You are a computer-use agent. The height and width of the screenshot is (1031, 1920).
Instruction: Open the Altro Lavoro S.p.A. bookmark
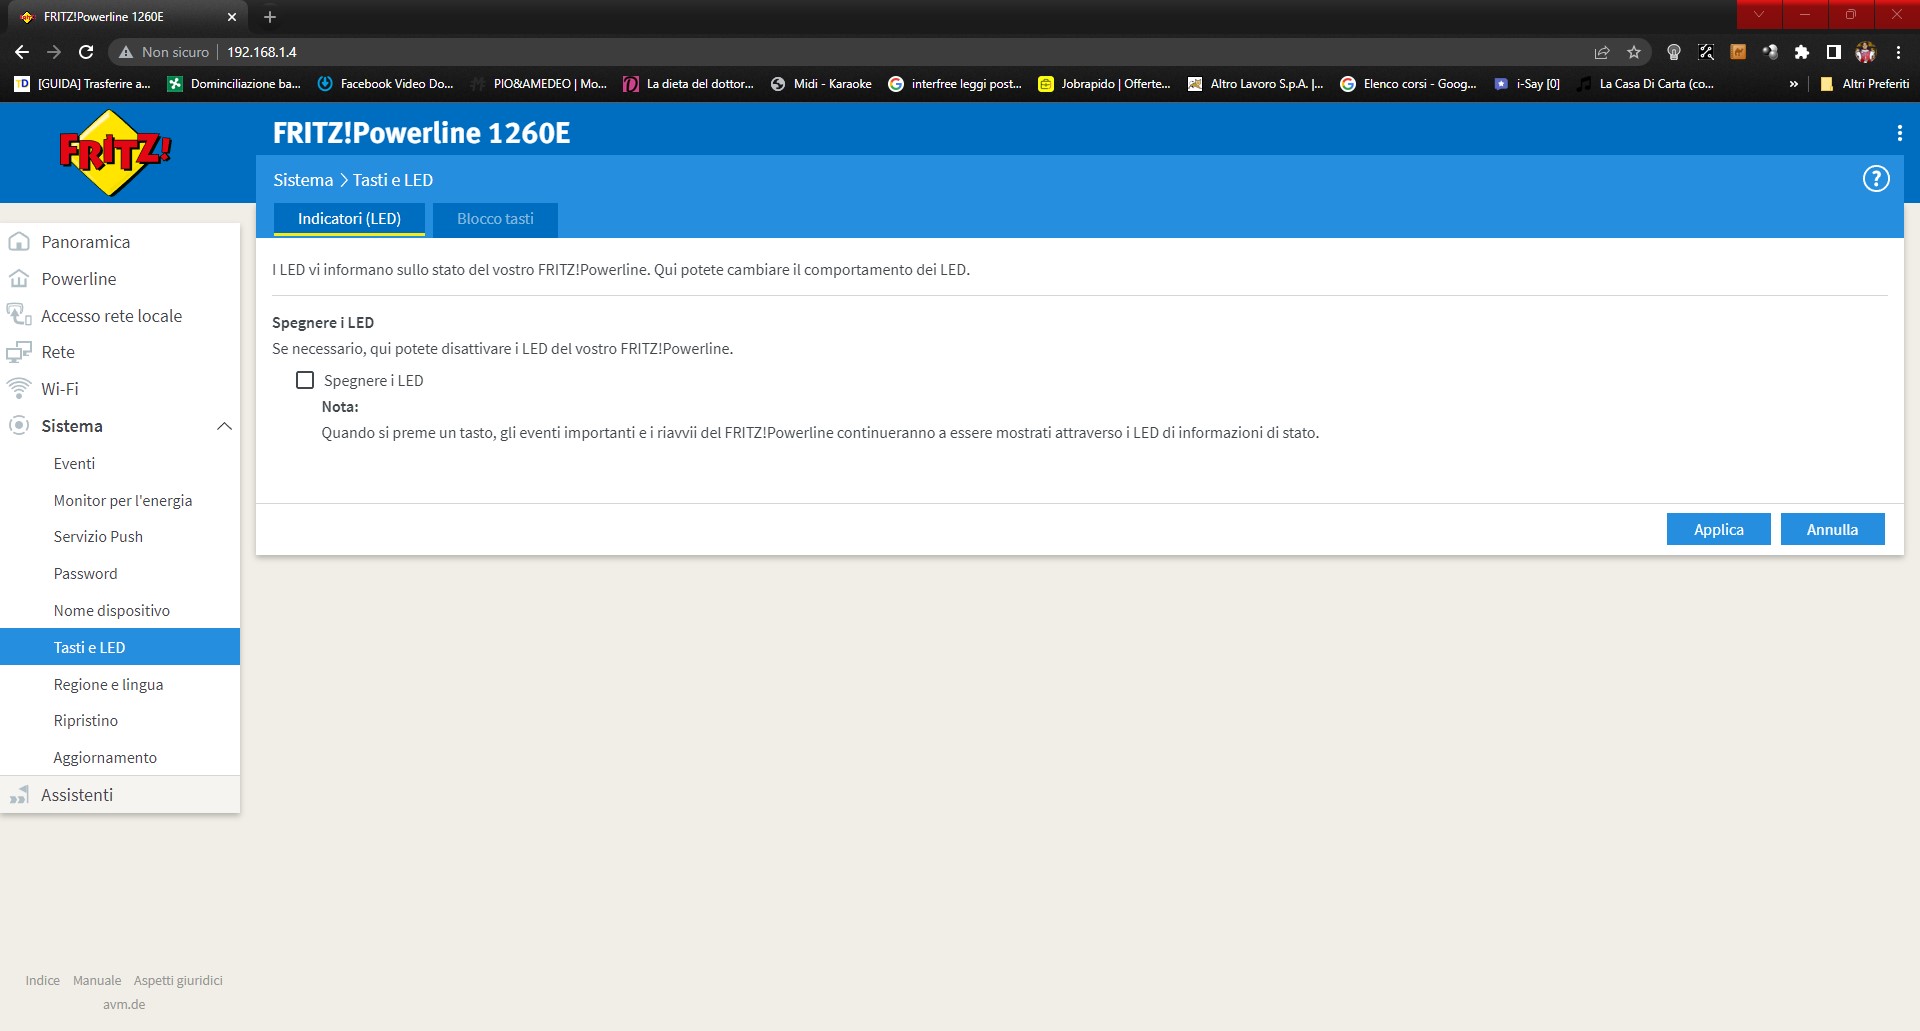click(x=1255, y=84)
